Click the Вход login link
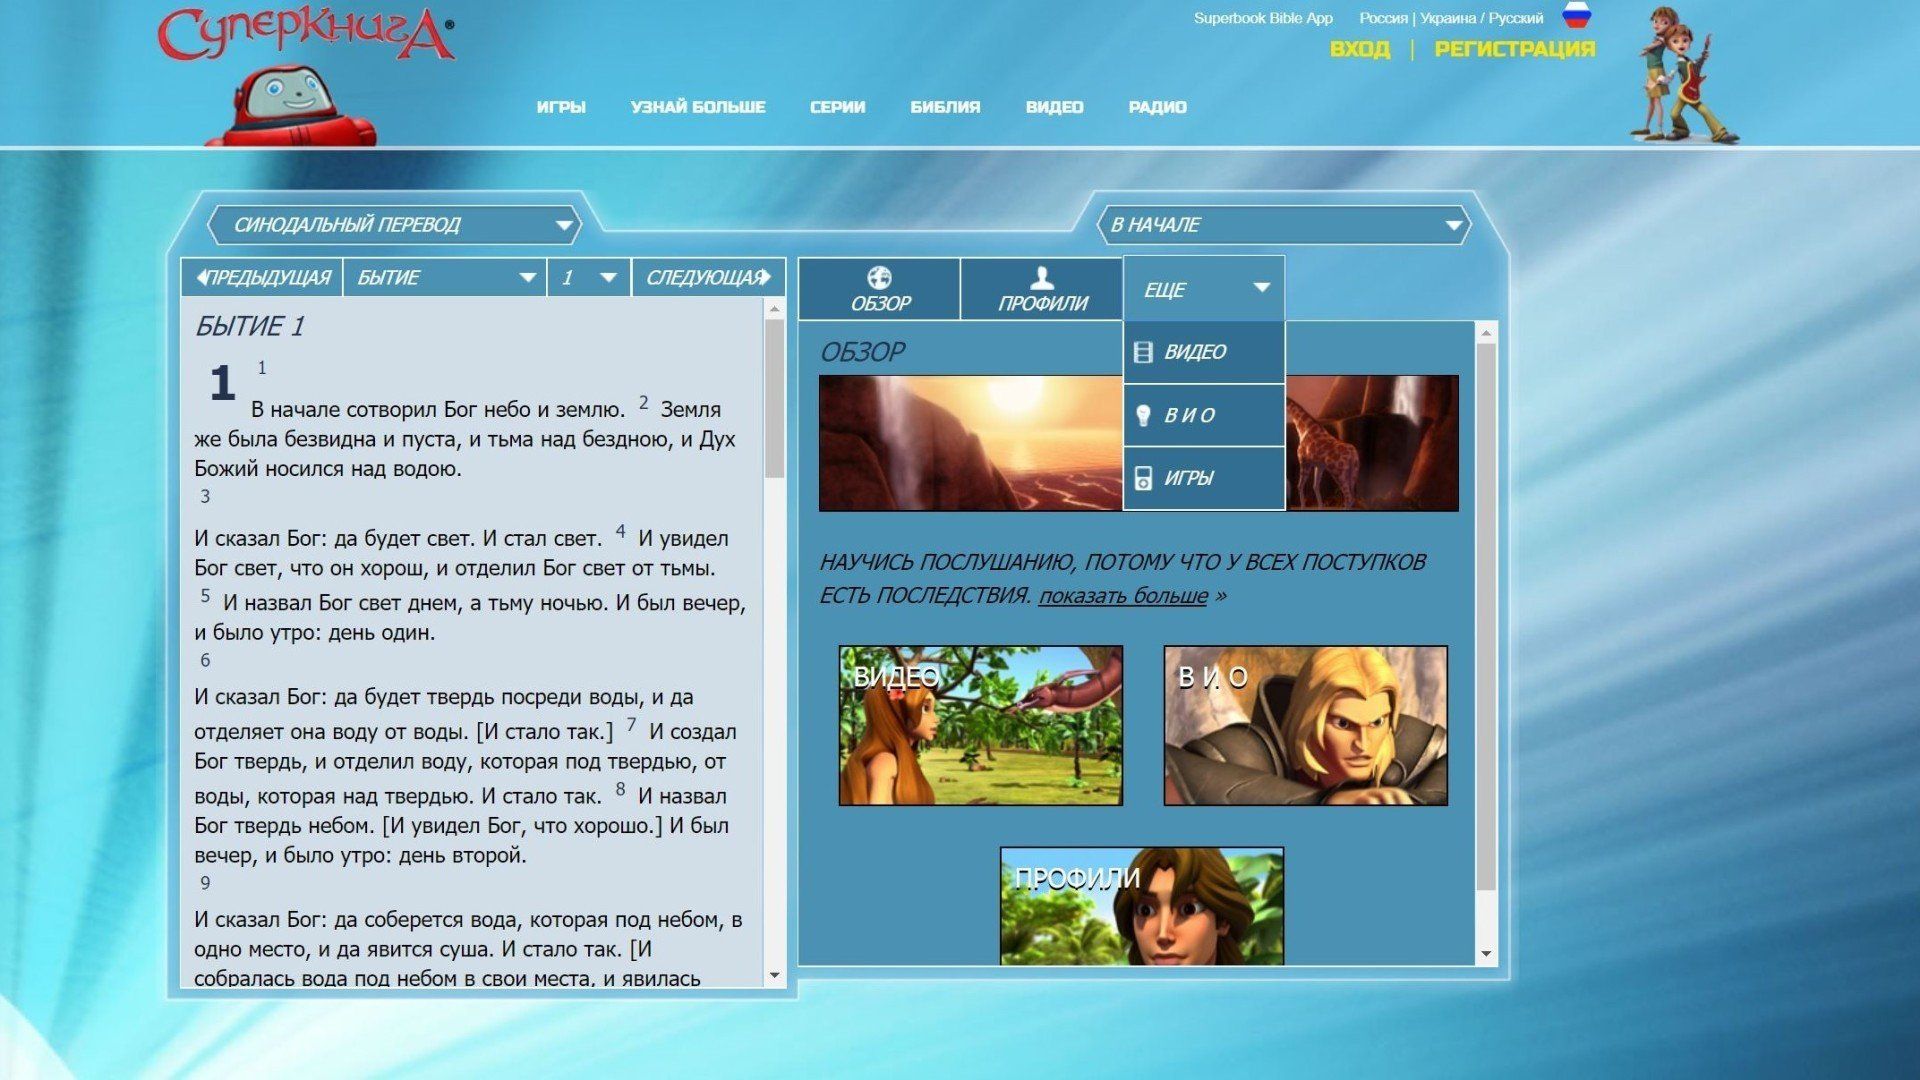Screen dimensions: 1920x1080 point(1360,49)
